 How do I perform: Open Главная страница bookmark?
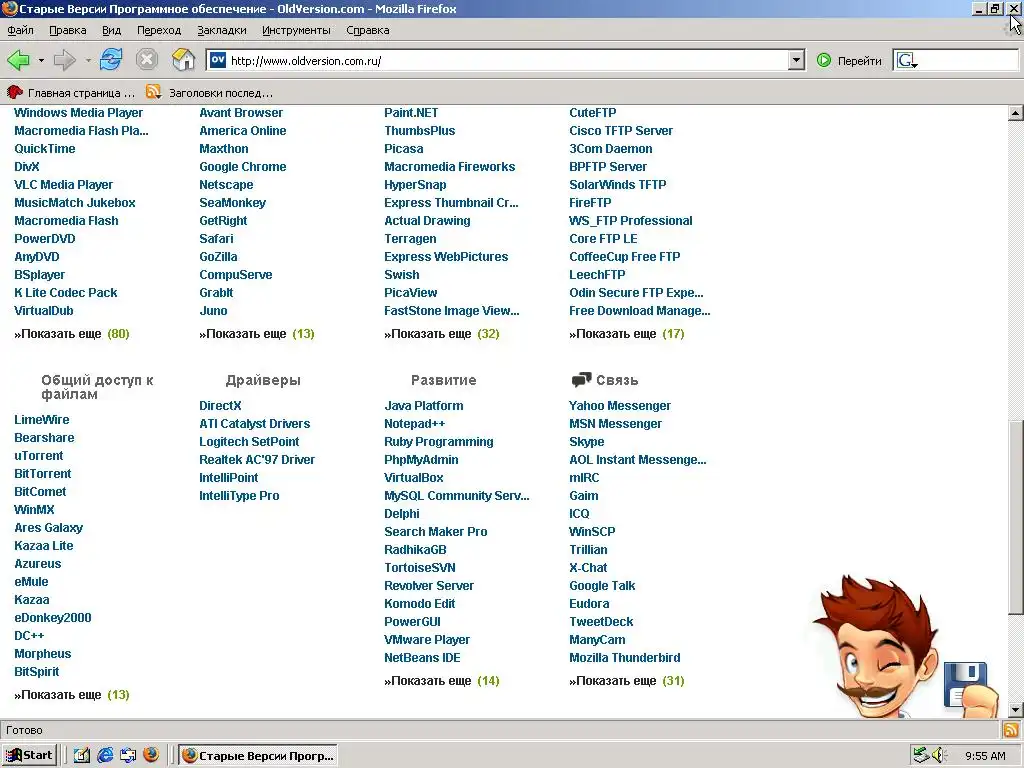click(71, 93)
